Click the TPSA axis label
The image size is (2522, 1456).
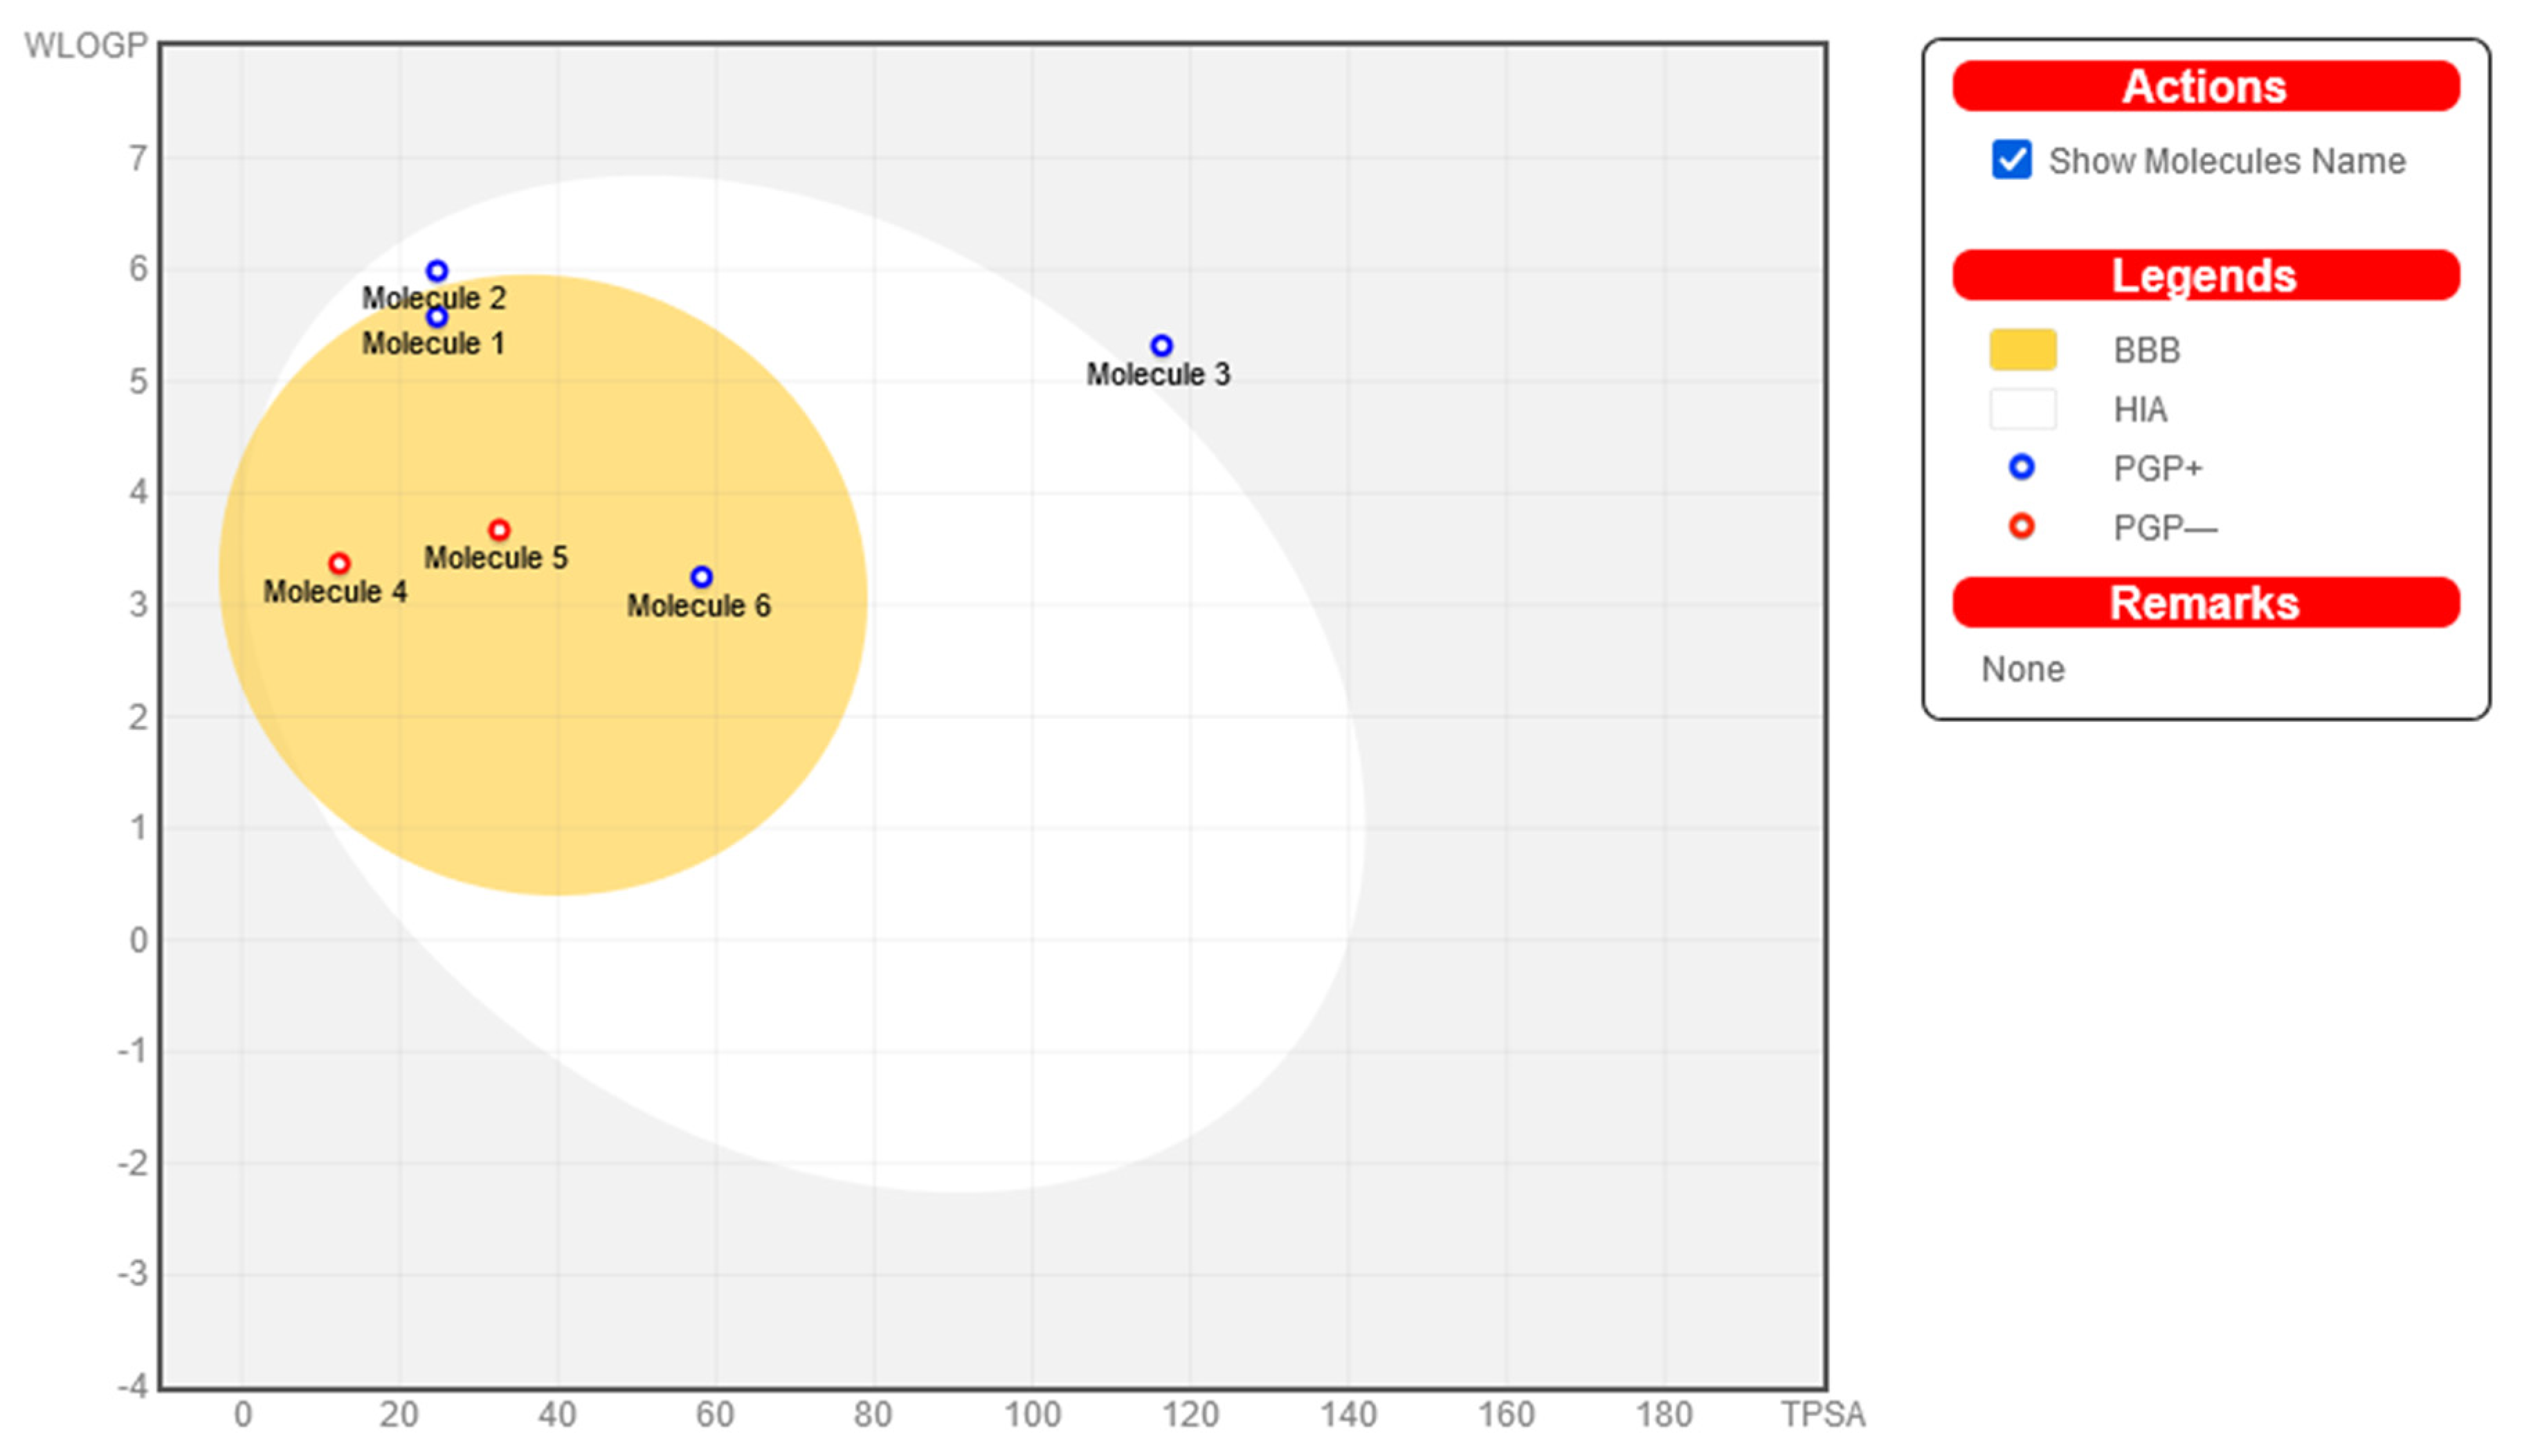1822,1415
